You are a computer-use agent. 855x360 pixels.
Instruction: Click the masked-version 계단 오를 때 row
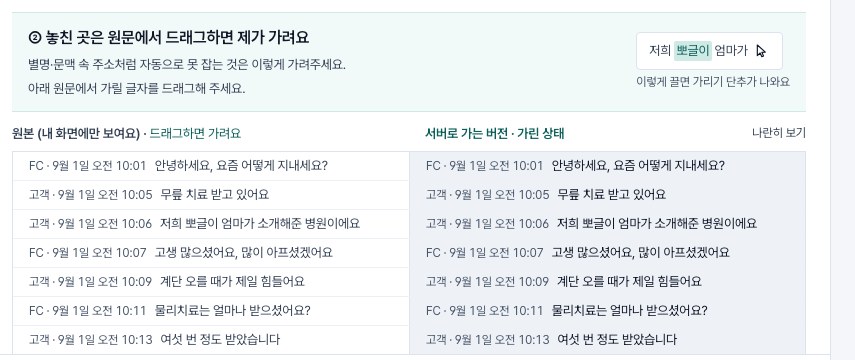[607, 281]
